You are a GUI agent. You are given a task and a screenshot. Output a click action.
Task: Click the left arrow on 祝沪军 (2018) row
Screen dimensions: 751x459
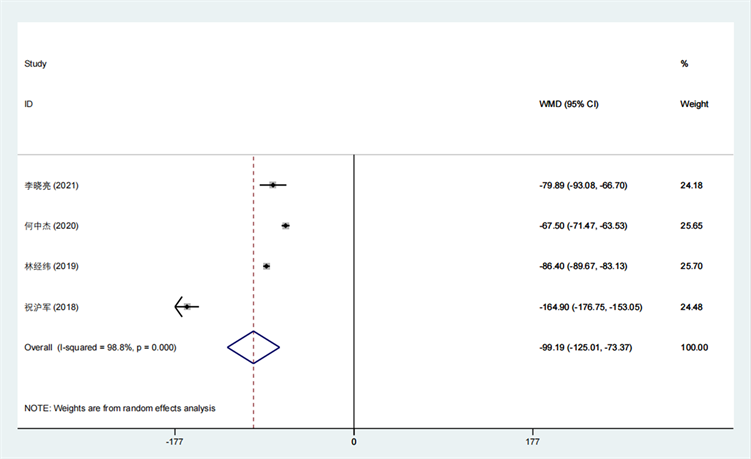[180, 307]
